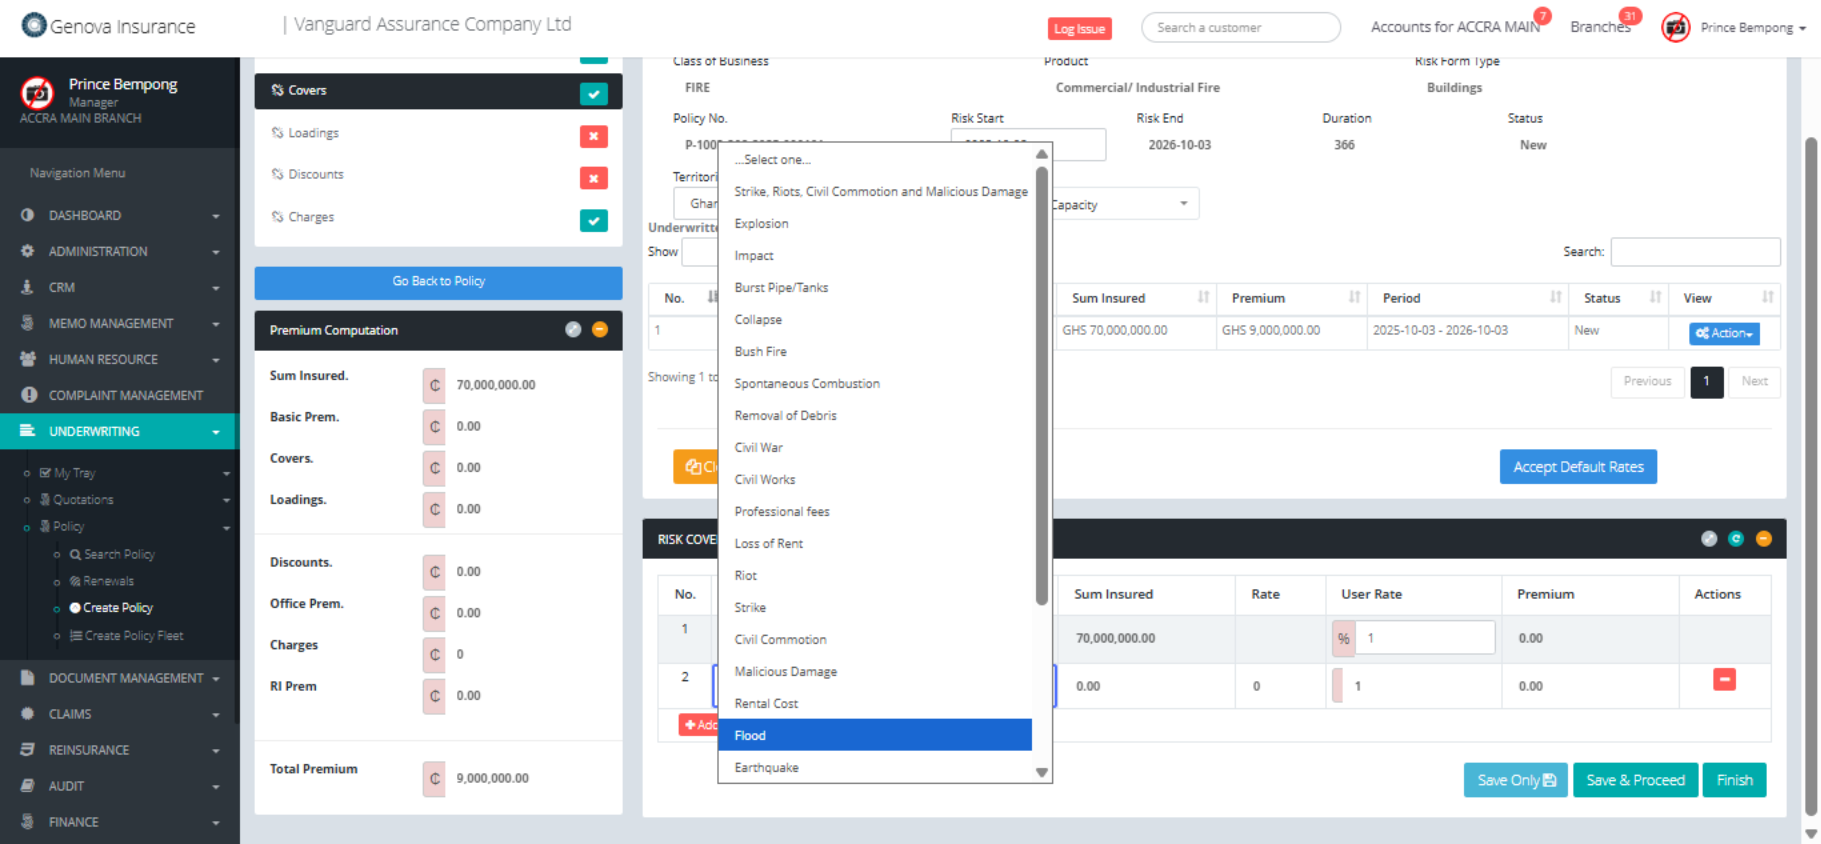Click the teal refresh icon in Risk Covers header
1821x844 pixels.
coord(1736,539)
